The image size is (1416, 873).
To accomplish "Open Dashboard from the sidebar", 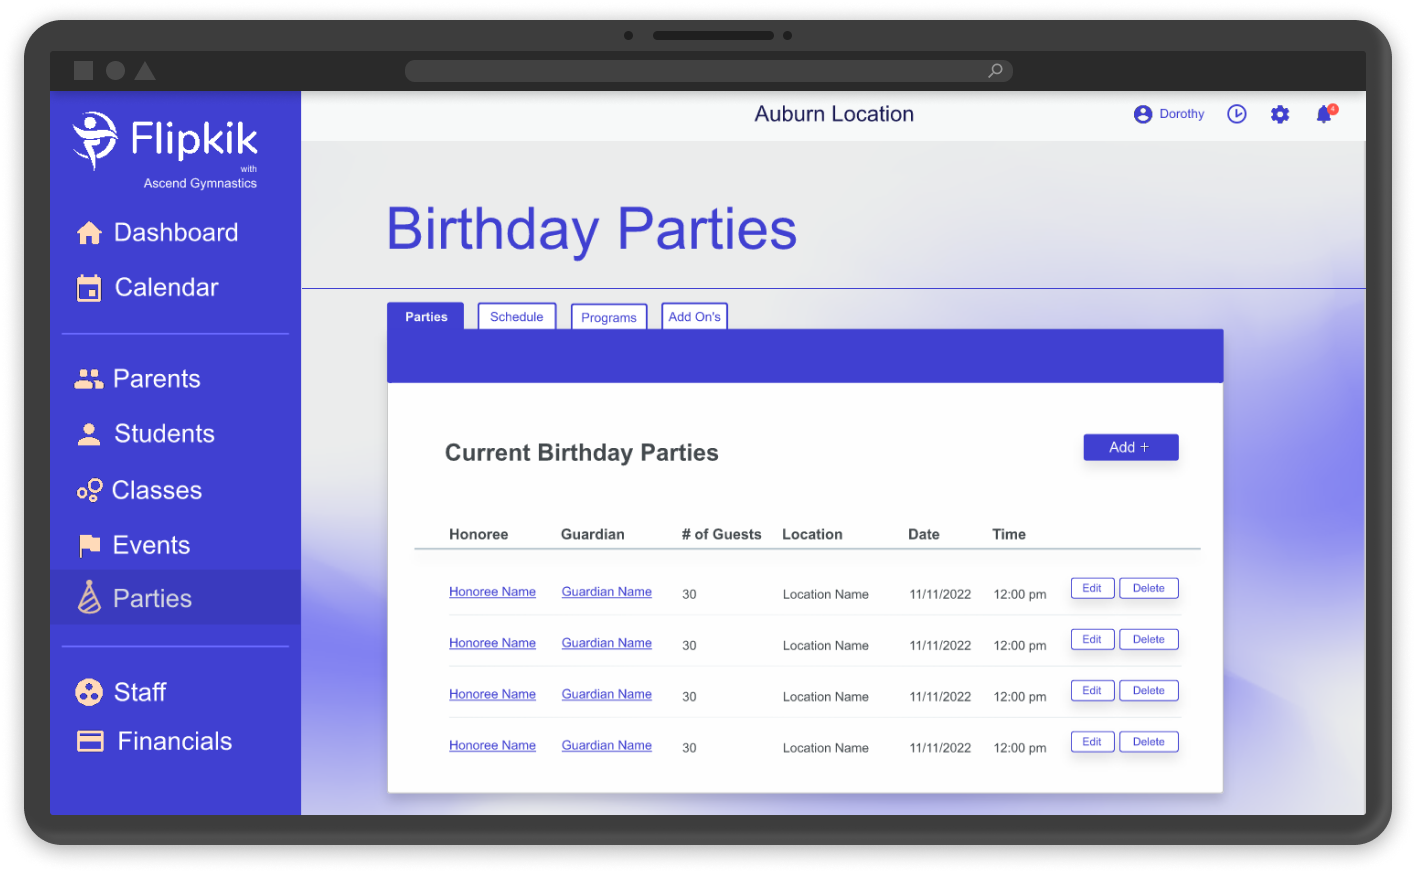I will [x=176, y=233].
